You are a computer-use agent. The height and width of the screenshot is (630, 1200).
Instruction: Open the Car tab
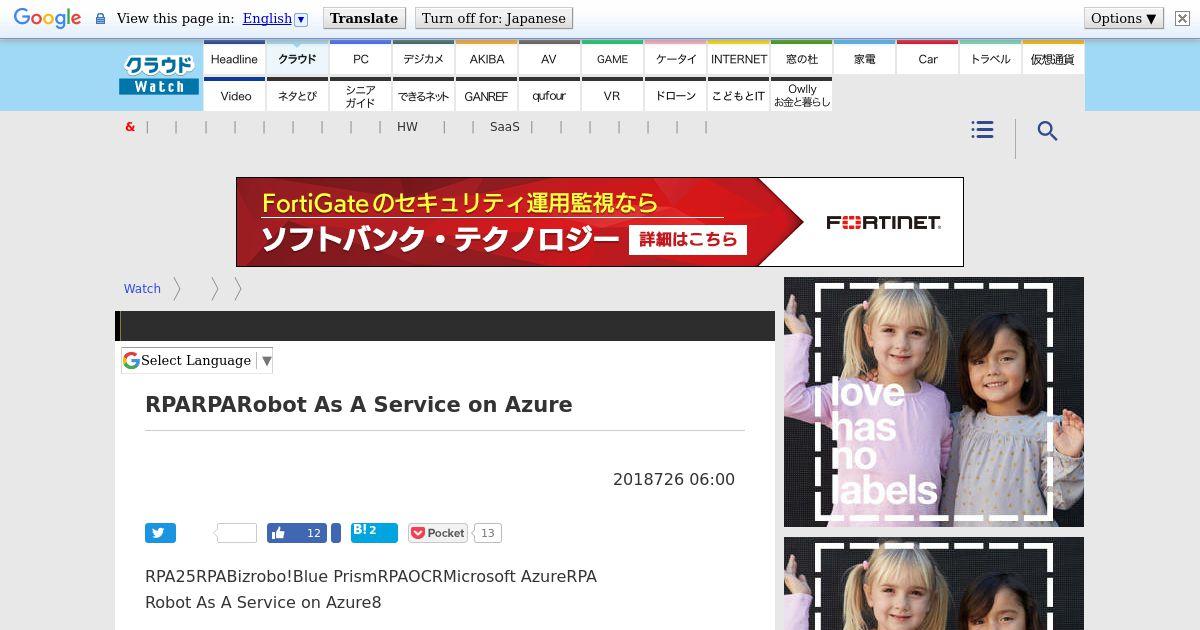(927, 59)
